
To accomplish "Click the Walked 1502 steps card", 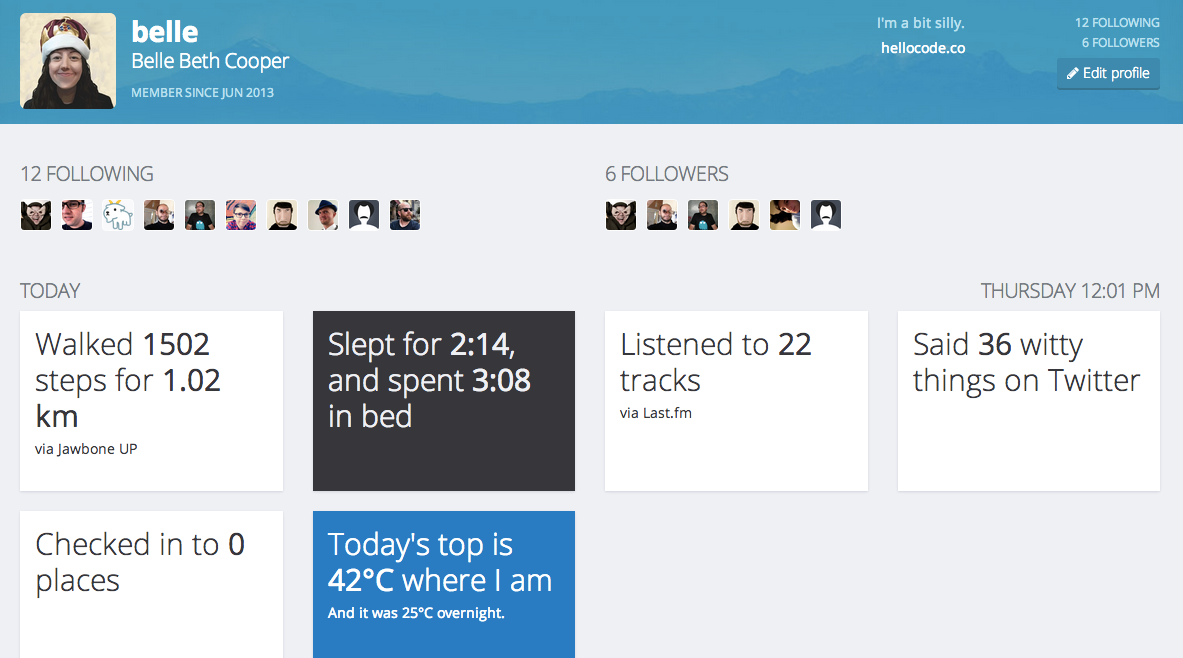I will [x=152, y=401].
